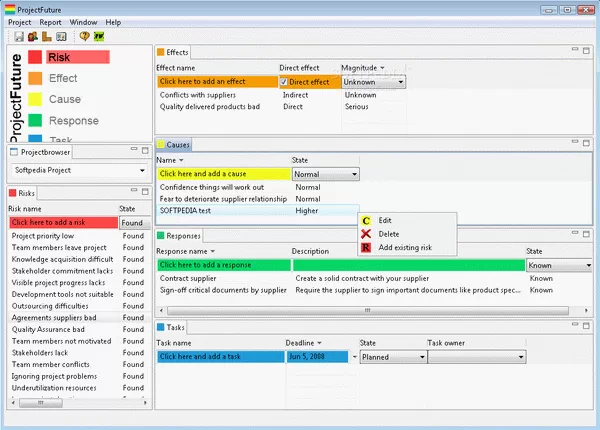The height and width of the screenshot is (430, 600).
Task: Click the red R Add existing risk icon
Action: pyautogui.click(x=366, y=247)
